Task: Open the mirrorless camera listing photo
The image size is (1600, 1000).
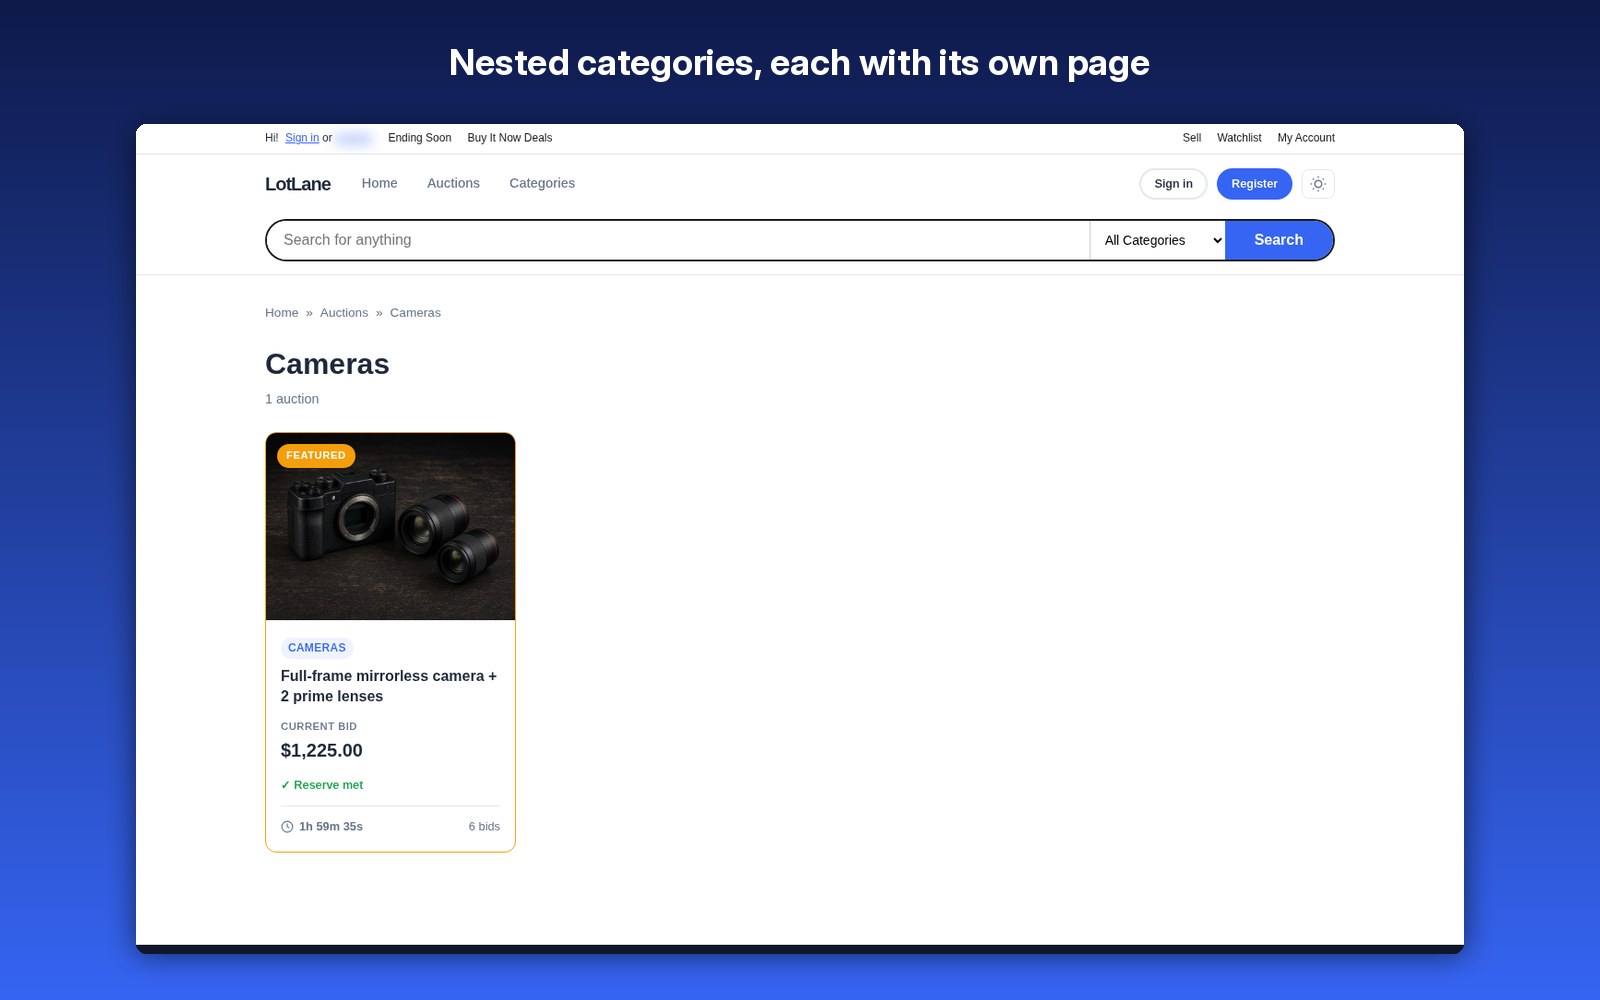Action: pos(390,527)
